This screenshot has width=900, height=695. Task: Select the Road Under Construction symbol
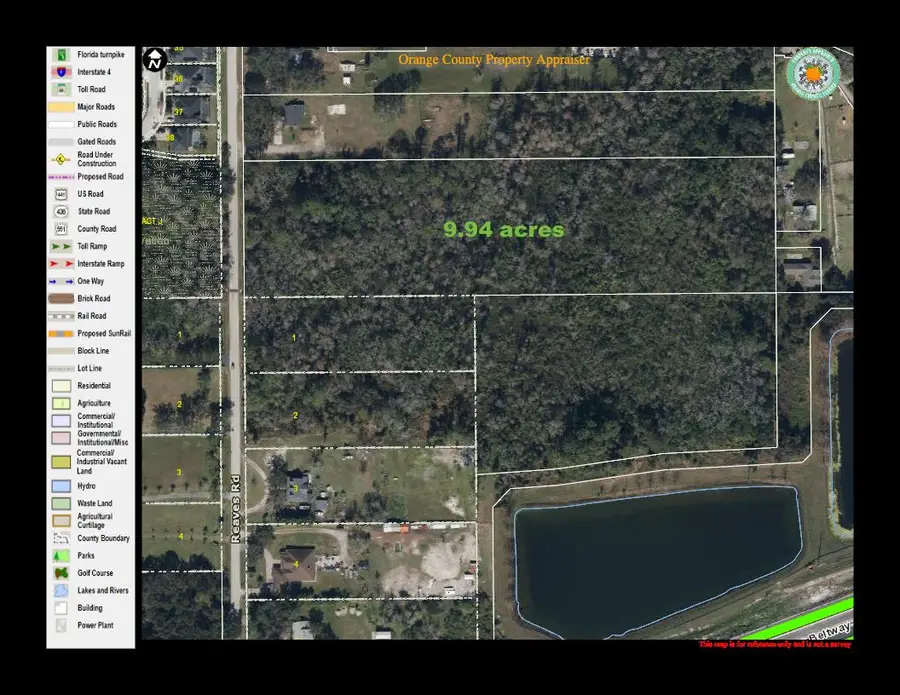tap(60, 159)
